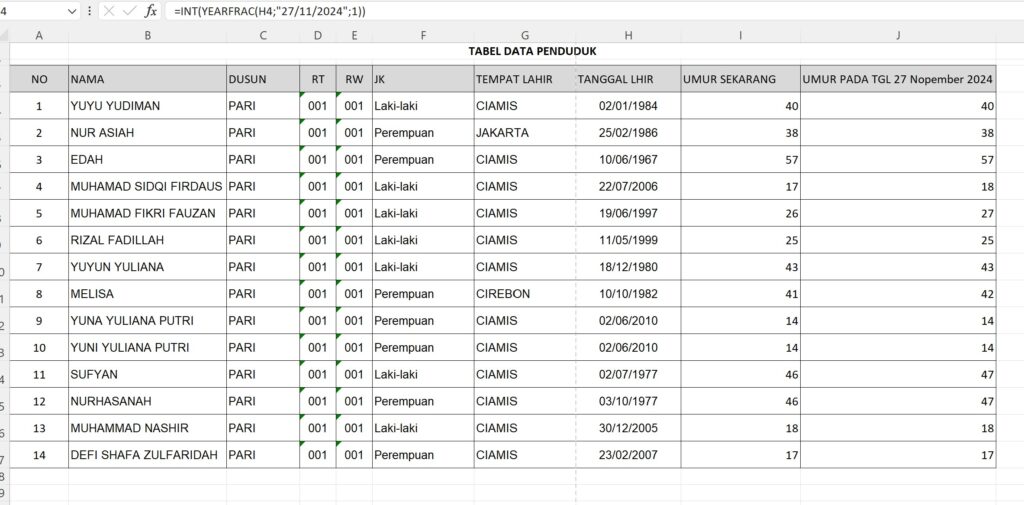Screen dimensions: 1024x505
Task: Select the cell MUHAMAD SIDQI FIRDAUS
Action: point(148,186)
